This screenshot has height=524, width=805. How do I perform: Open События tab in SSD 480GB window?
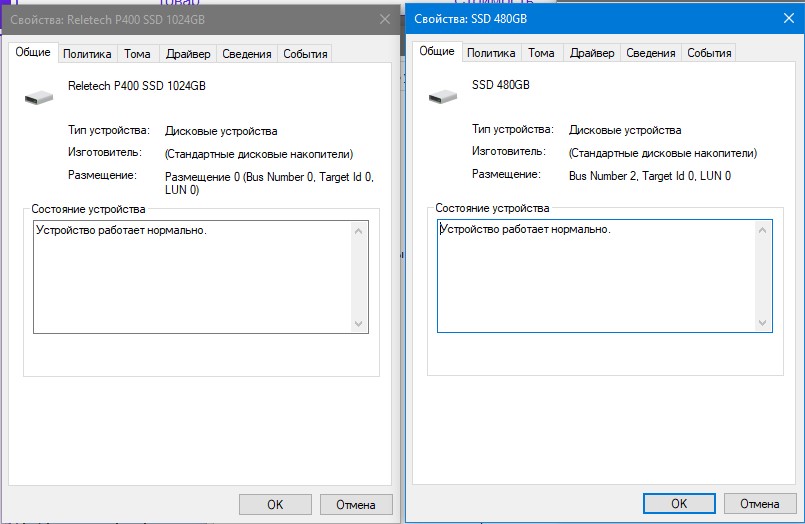click(709, 53)
